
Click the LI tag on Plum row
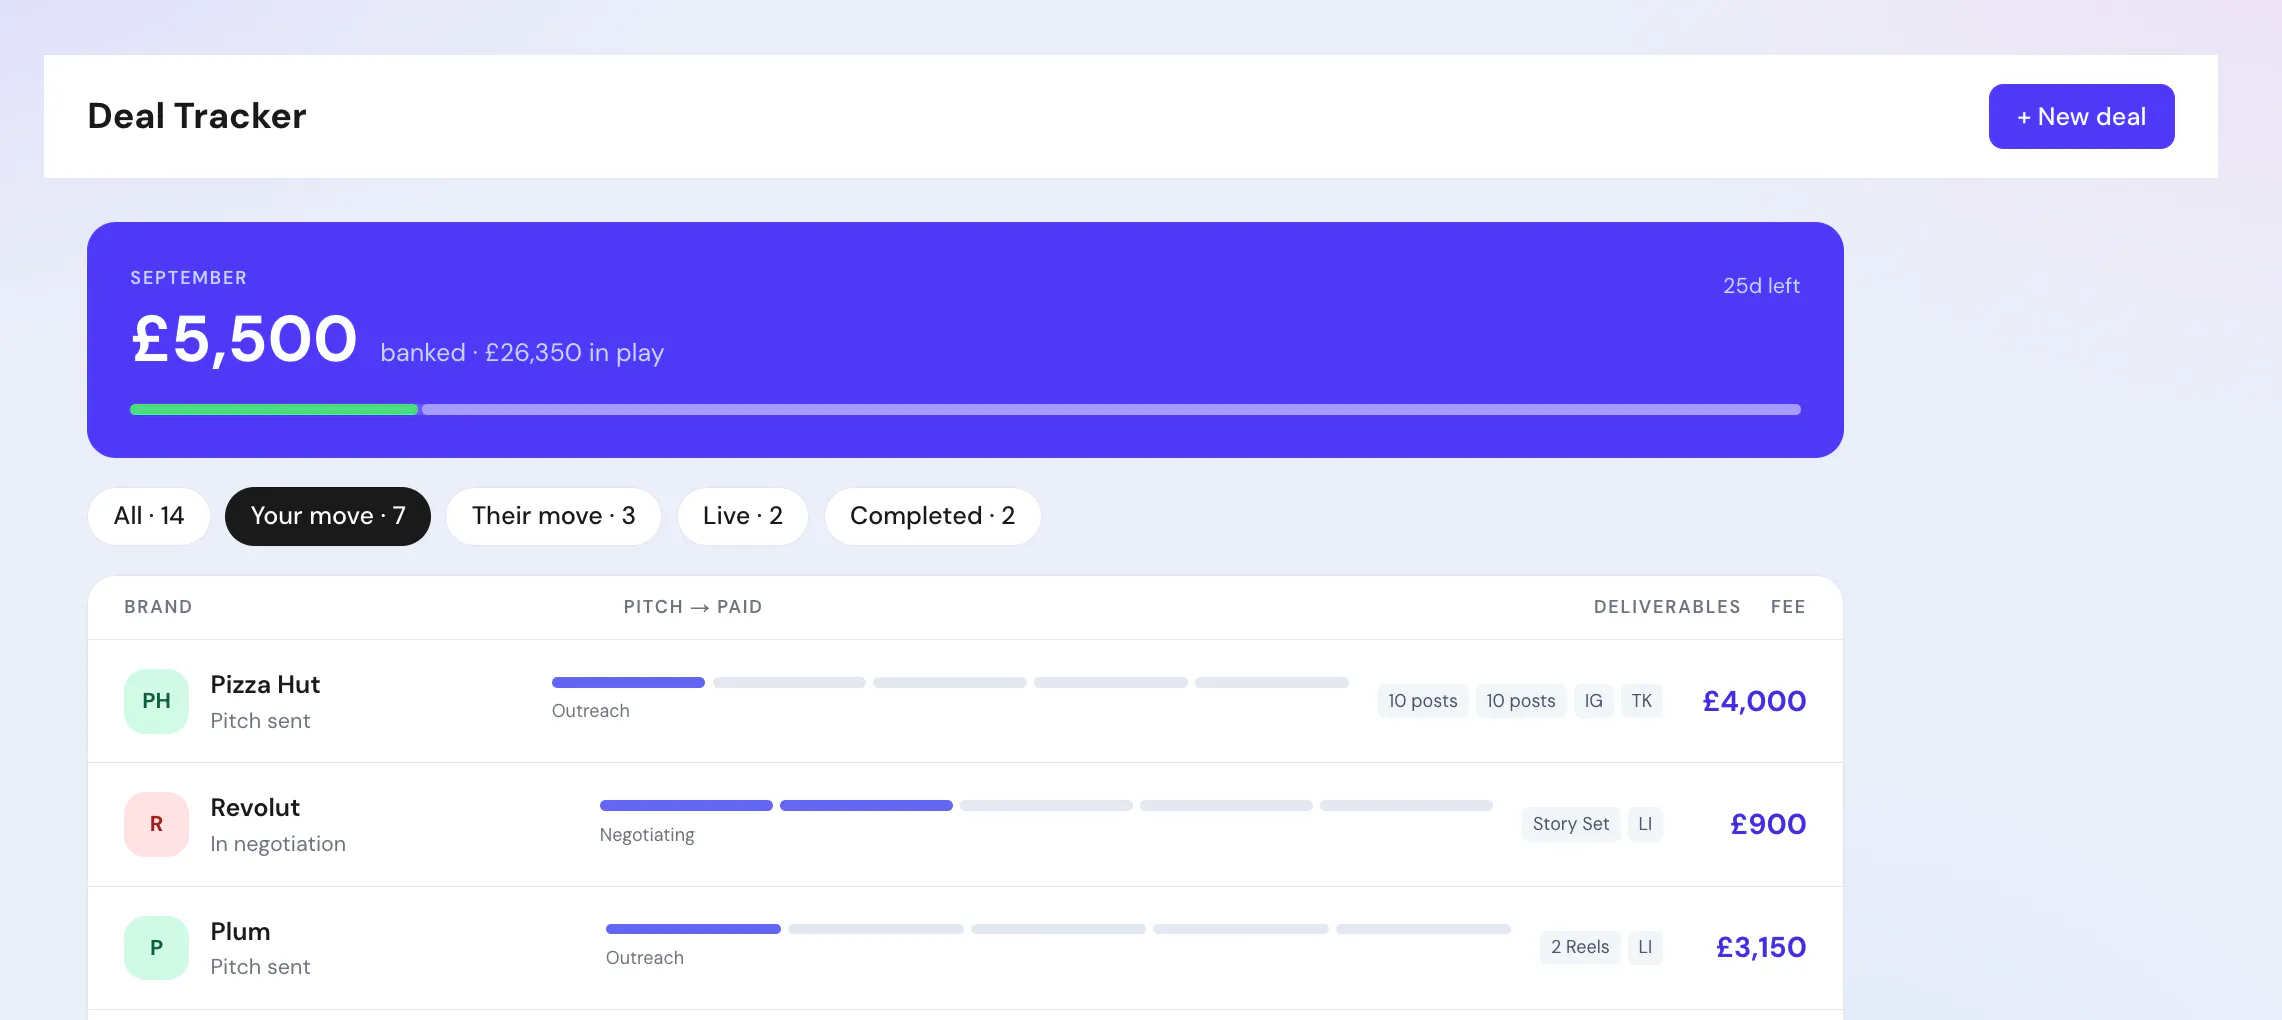tap(1645, 947)
